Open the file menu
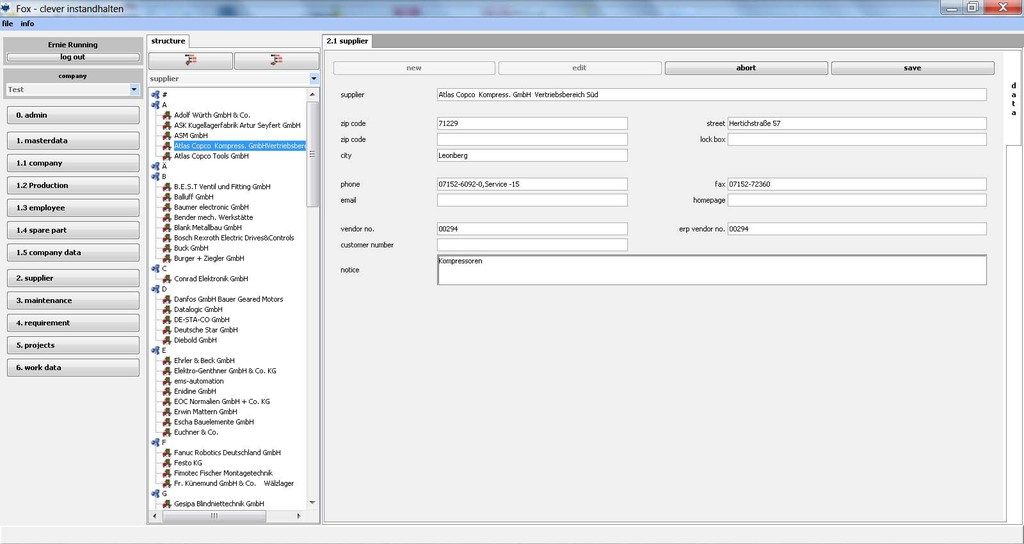Image resolution: width=1024 pixels, height=544 pixels. pos(7,23)
